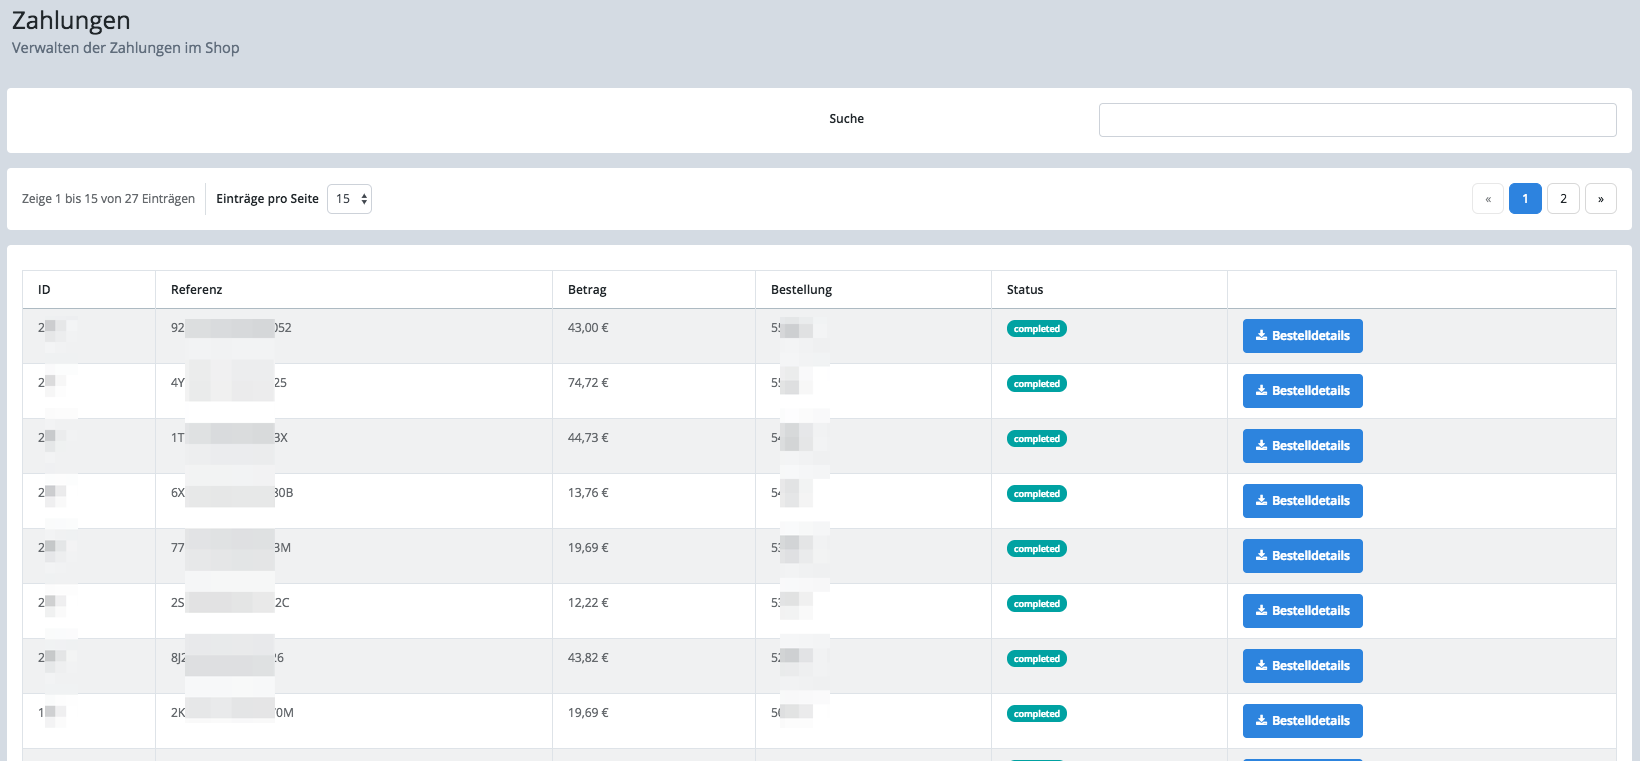Open Bestelldetails for the 43,82 € payment
The width and height of the screenshot is (1640, 761).
(1302, 666)
